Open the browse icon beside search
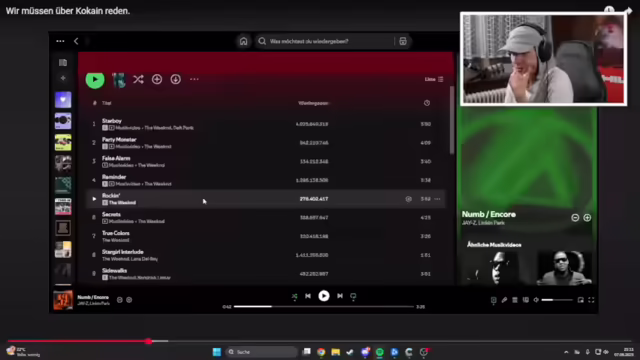Viewport: 640px width, 360px height. click(x=403, y=41)
